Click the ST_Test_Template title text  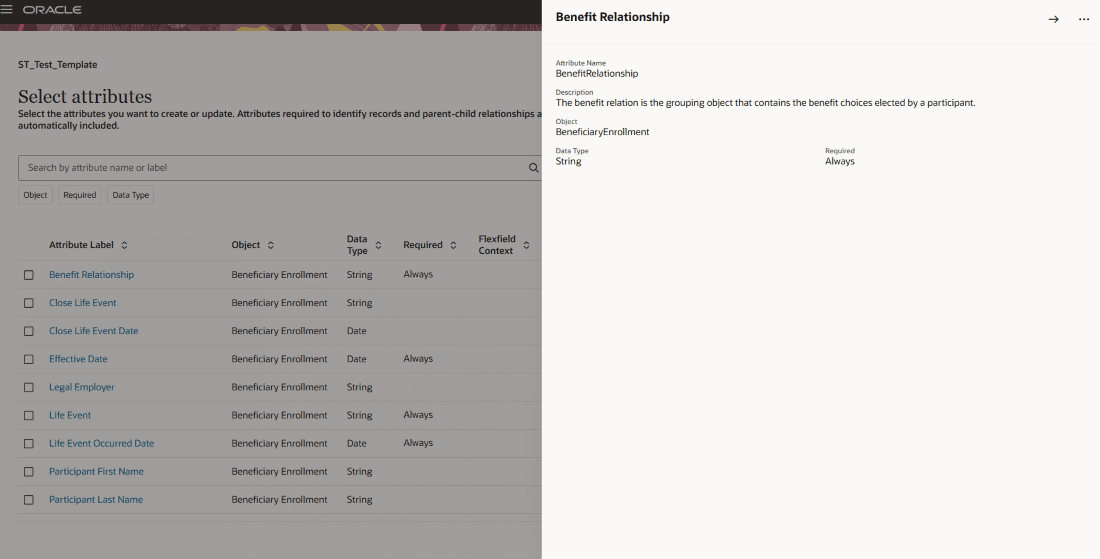[58, 65]
